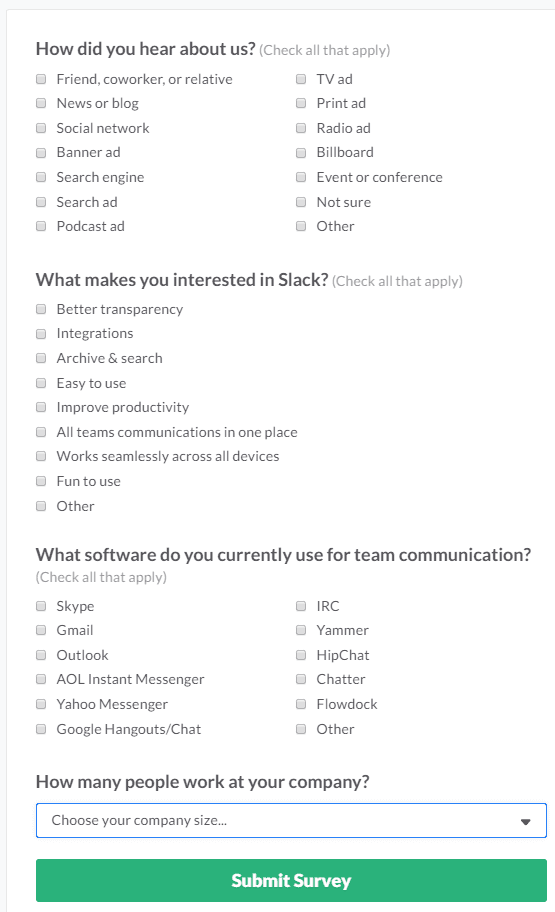Check the Skype checkbox
The width and height of the screenshot is (555, 912).
click(x=41, y=606)
